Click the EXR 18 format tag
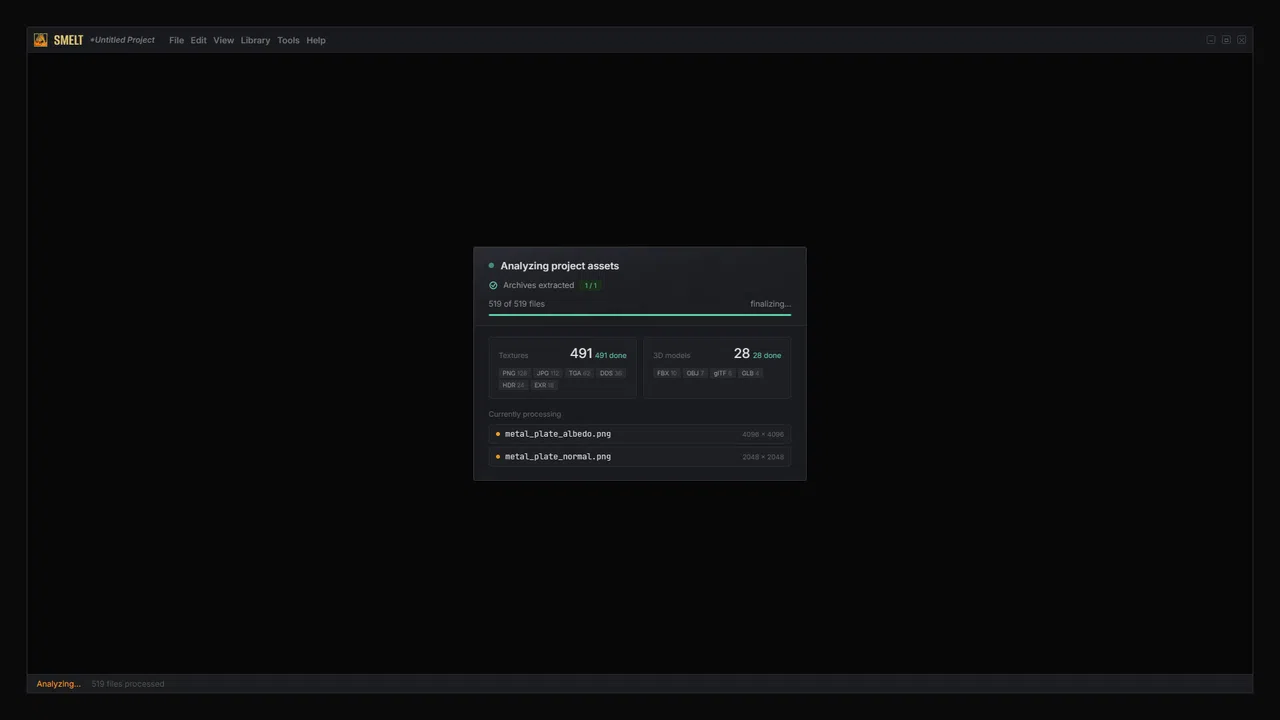Screen dimensions: 1280x720 tap(543, 385)
